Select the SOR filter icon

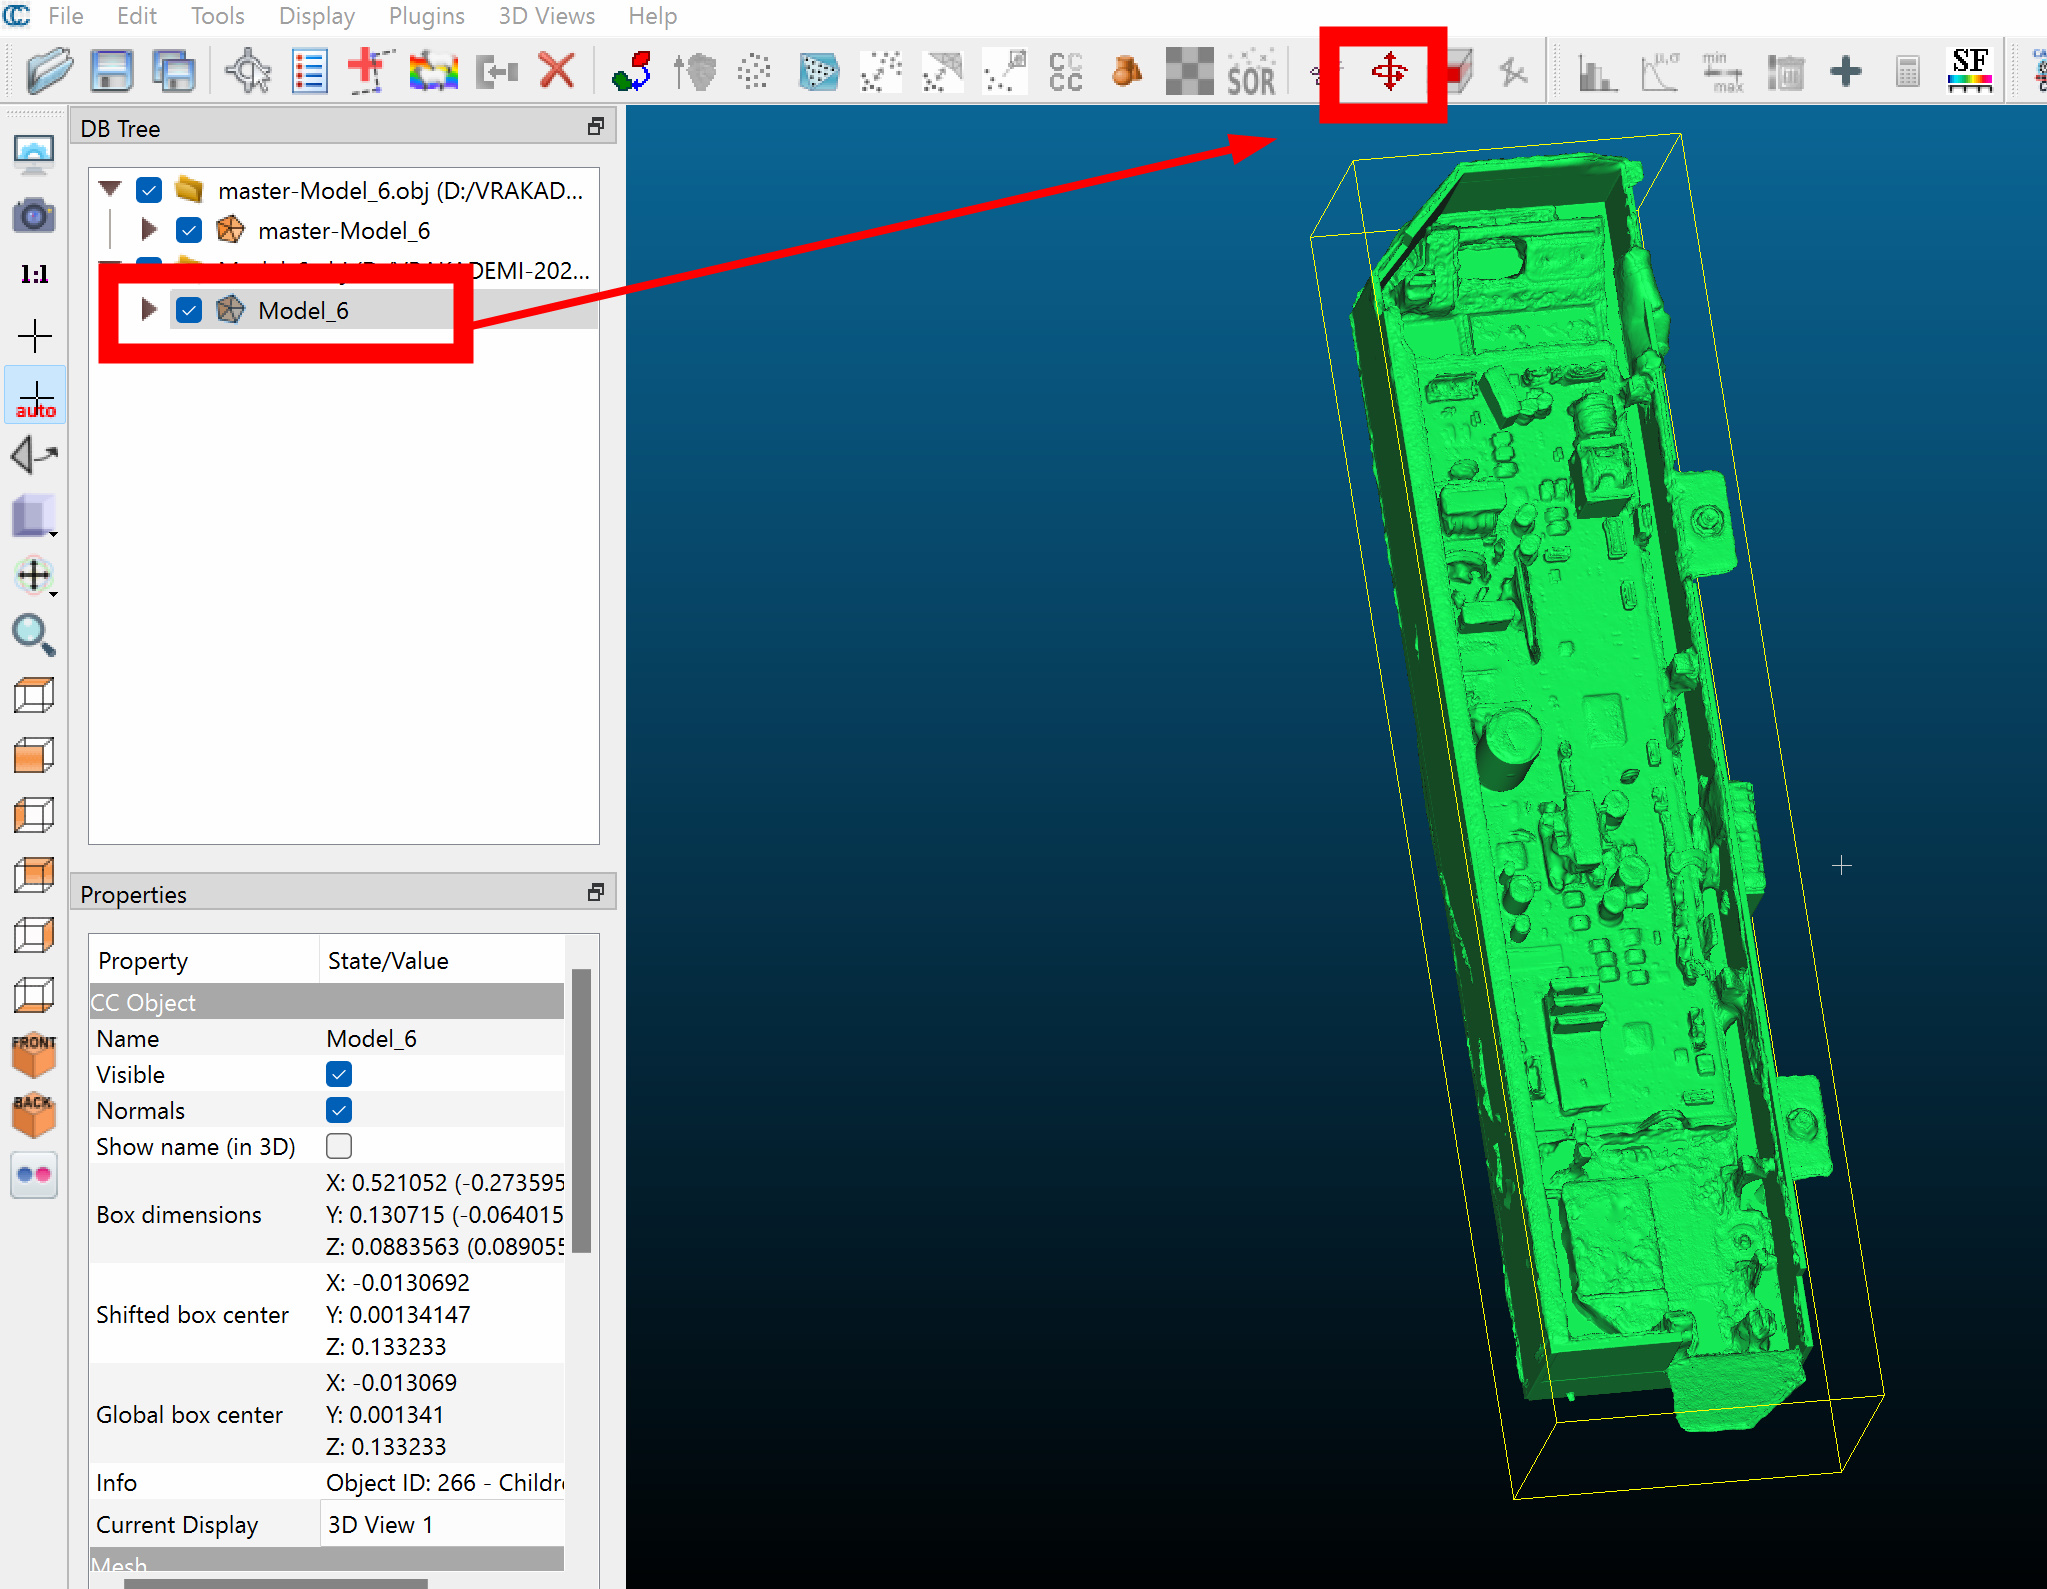tap(1250, 72)
